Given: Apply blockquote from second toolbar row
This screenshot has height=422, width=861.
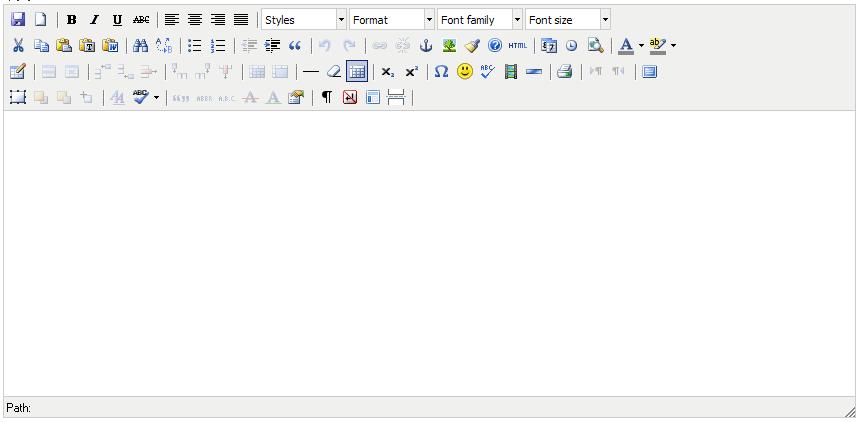Looking at the screenshot, I should click(x=295, y=46).
